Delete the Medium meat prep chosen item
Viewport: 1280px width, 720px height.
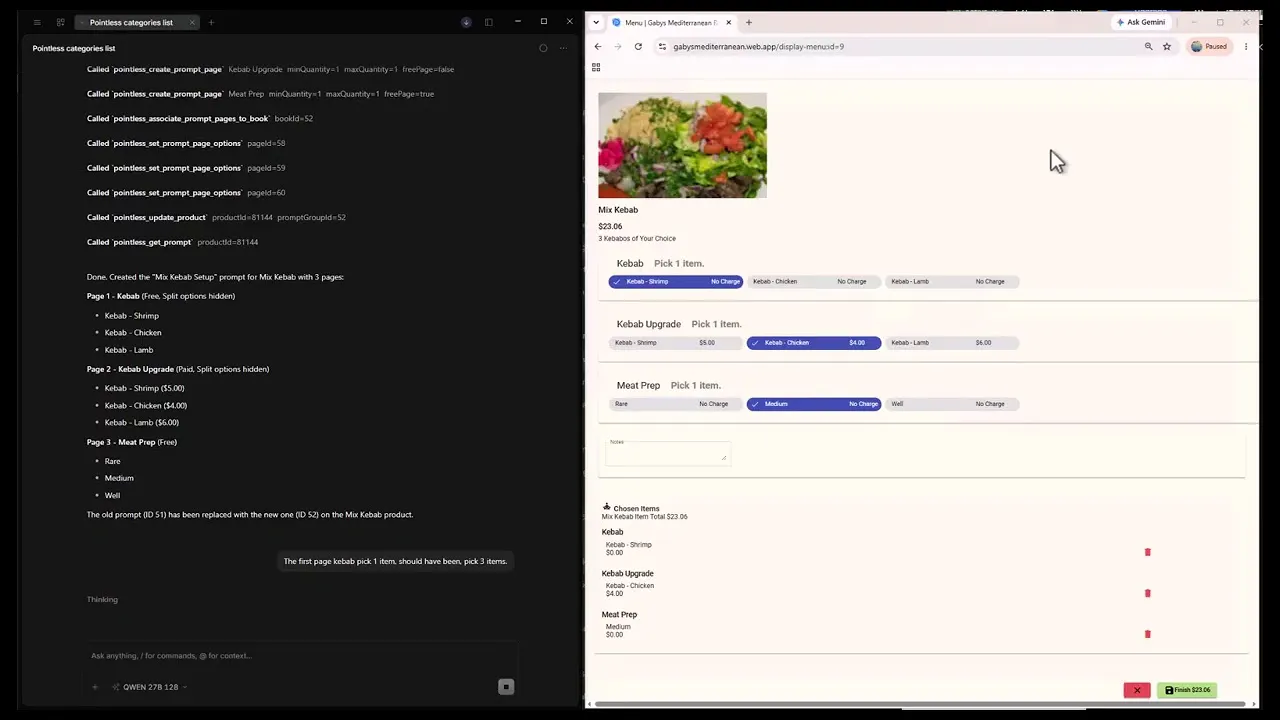(x=1147, y=634)
